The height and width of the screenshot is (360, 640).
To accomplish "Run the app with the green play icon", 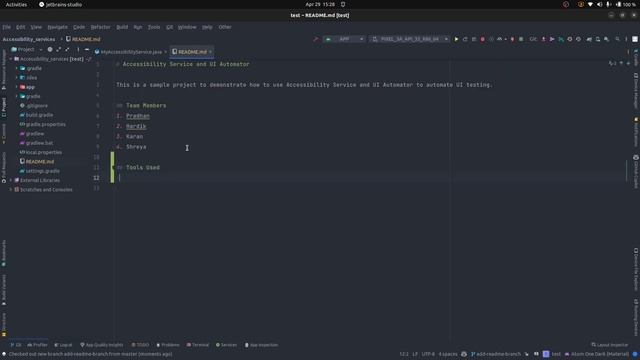I will point(456,39).
